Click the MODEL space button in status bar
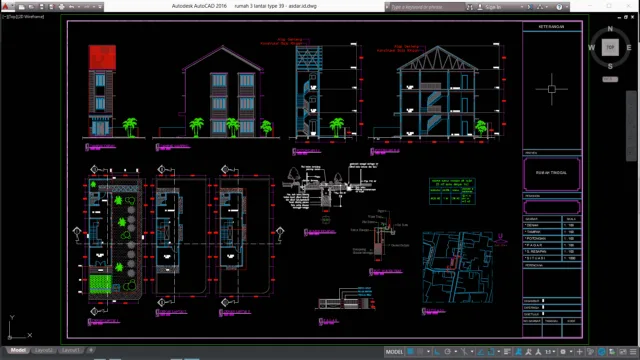This screenshot has width=640, height=360. [394, 352]
